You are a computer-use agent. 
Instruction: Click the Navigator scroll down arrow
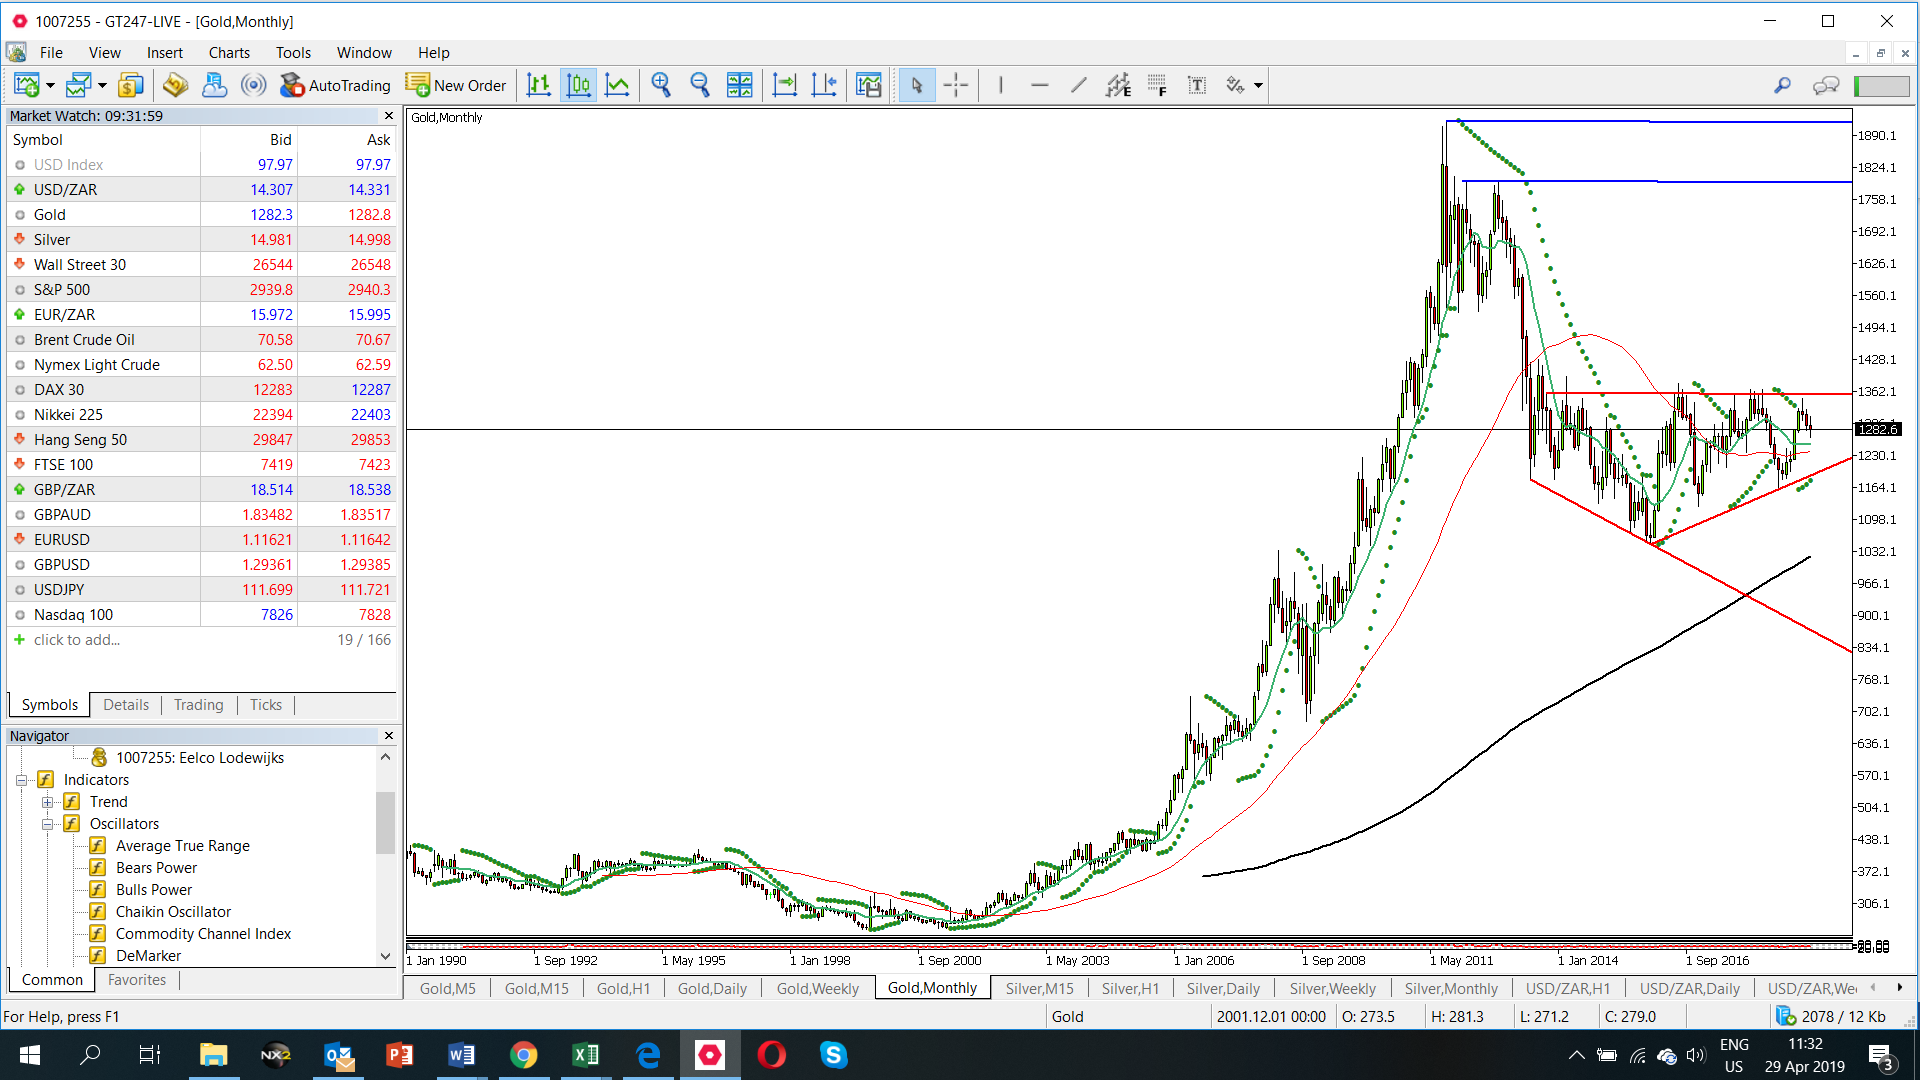(386, 956)
